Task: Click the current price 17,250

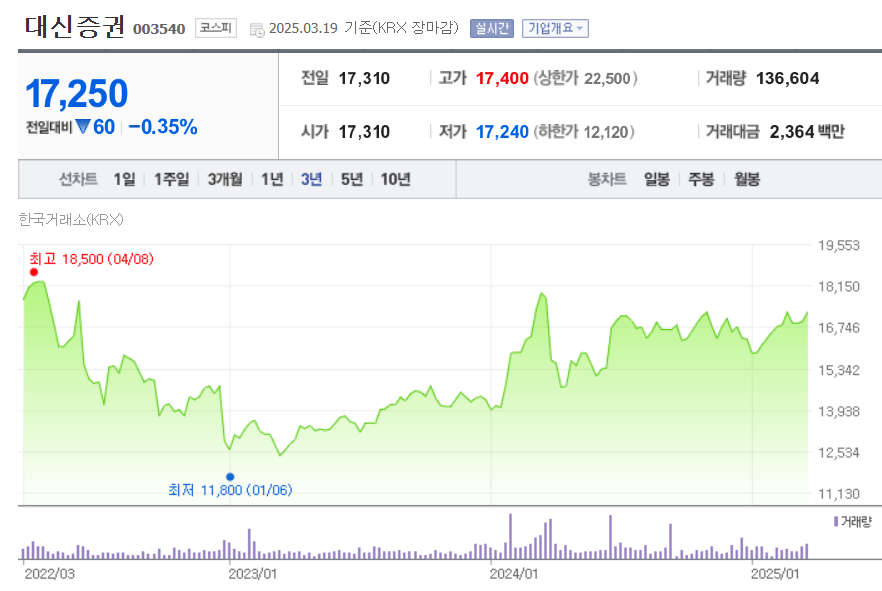Action: [x=76, y=93]
